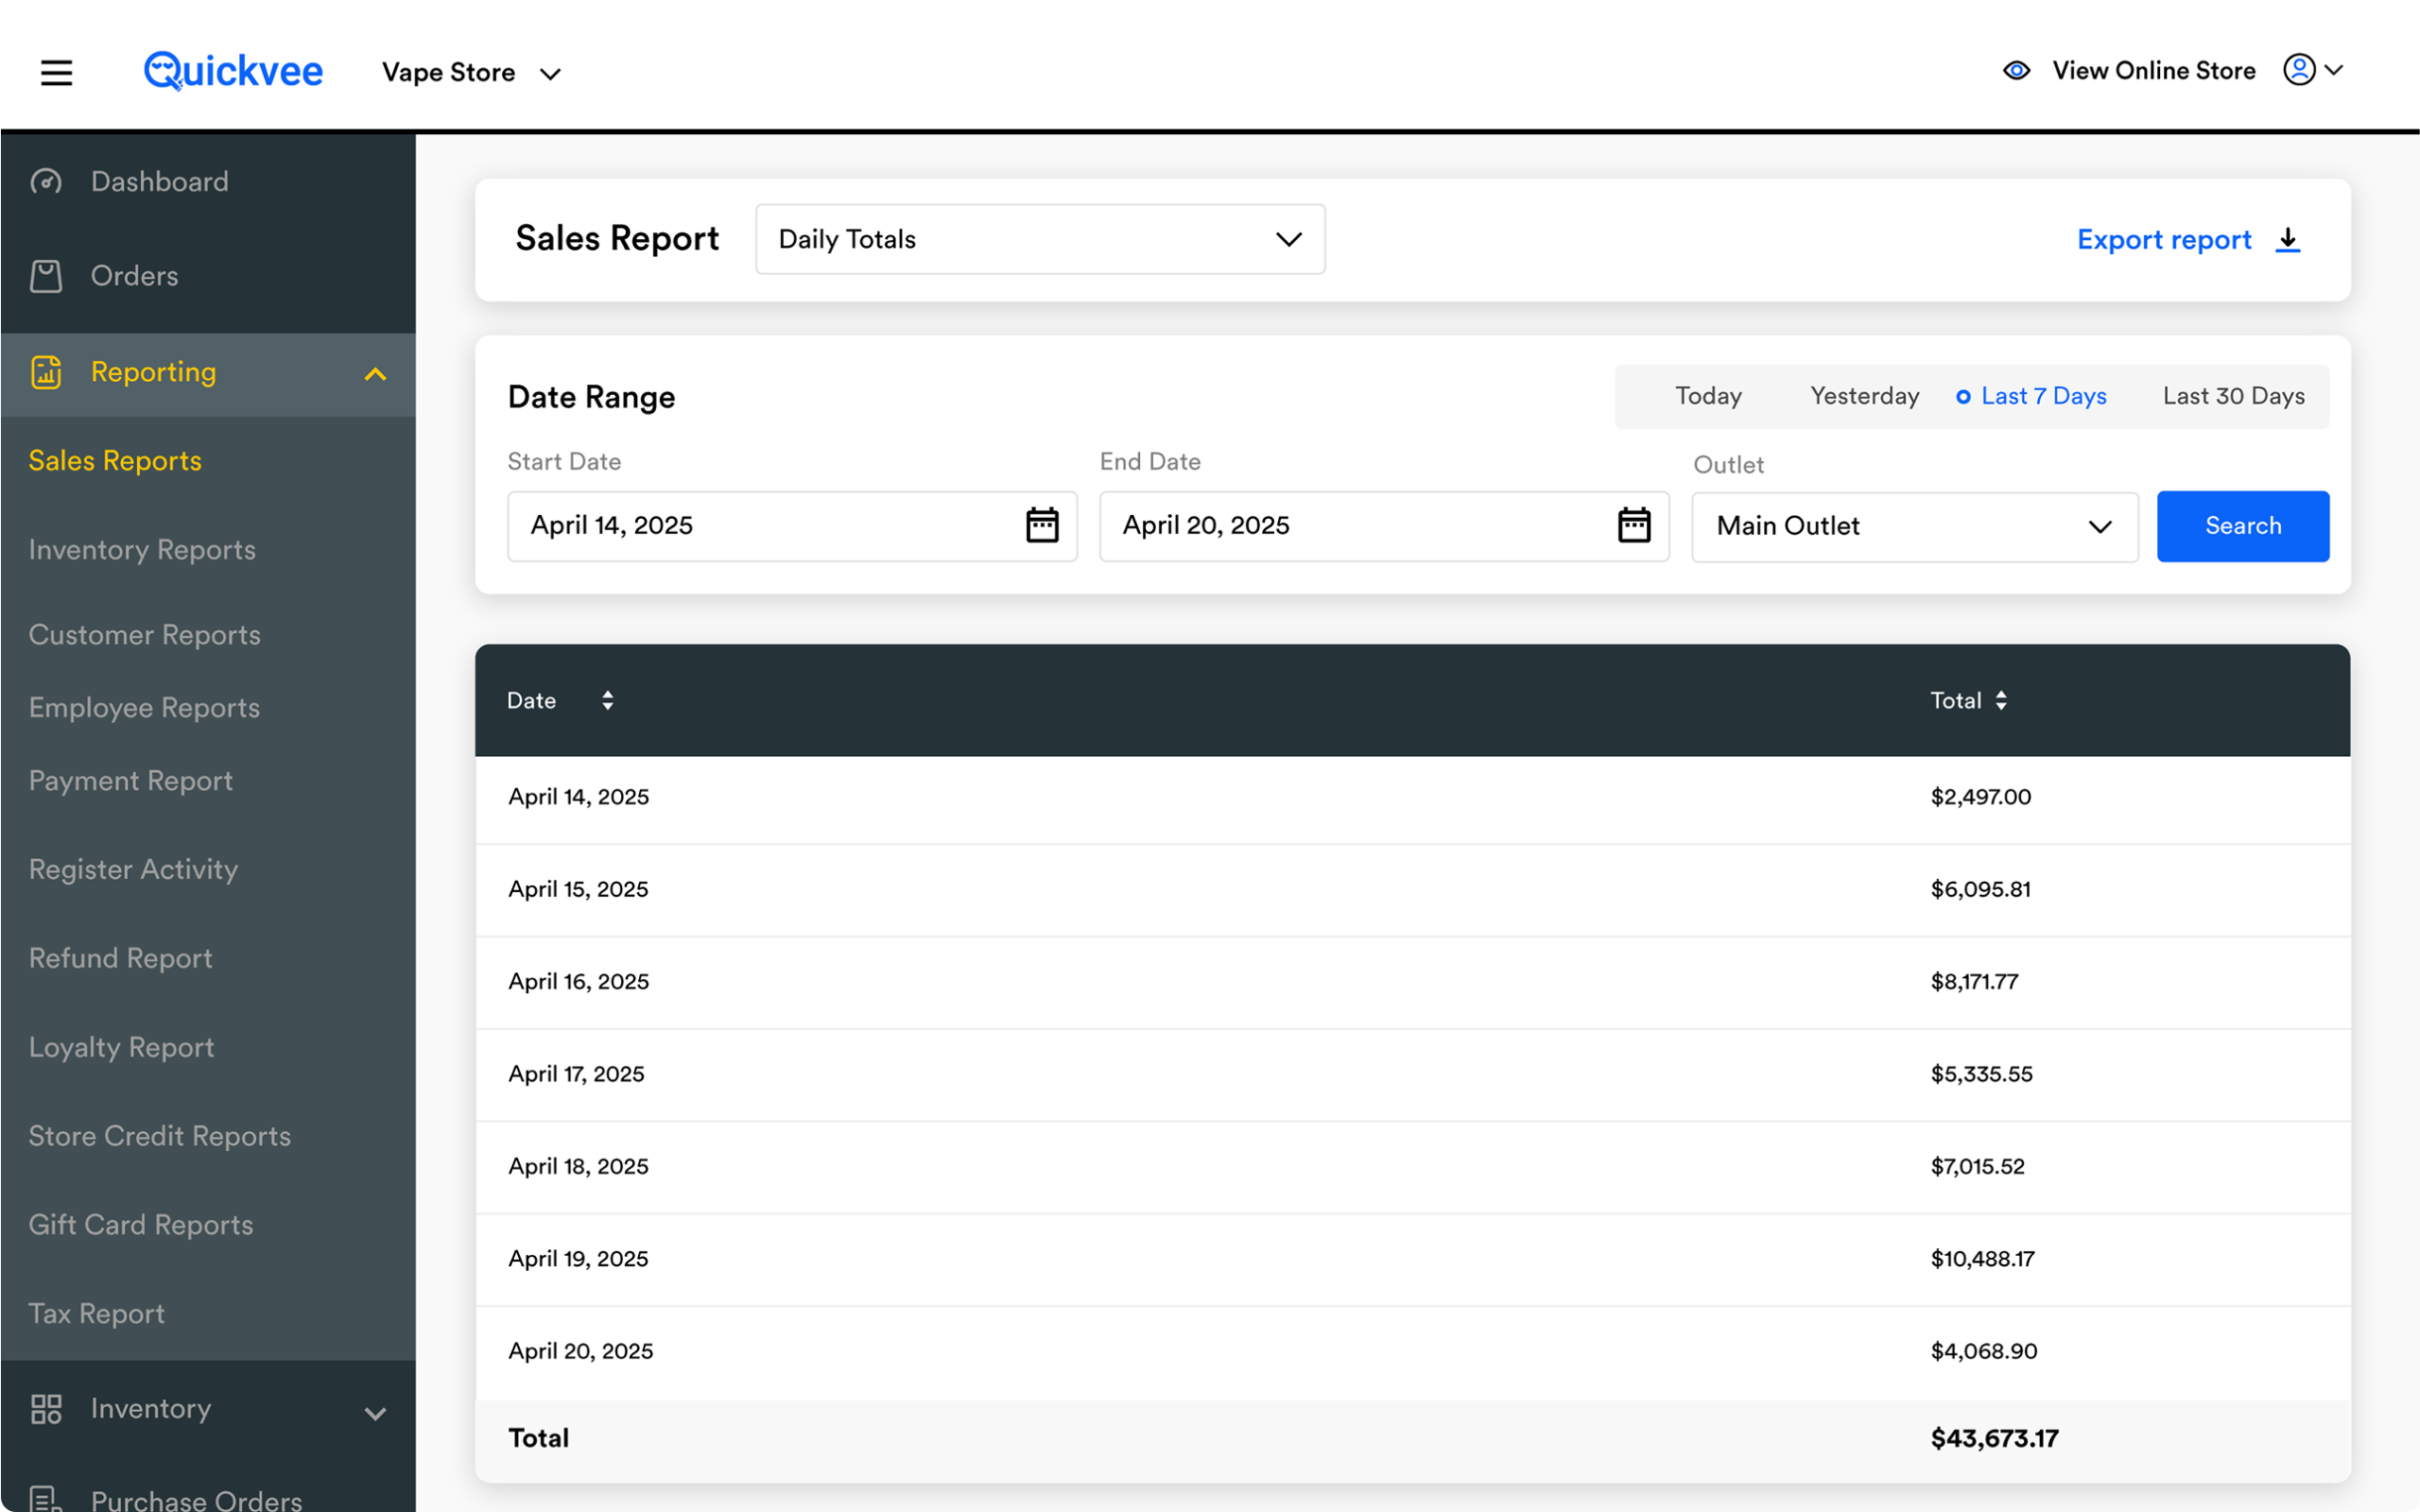
Task: Click the Export report download icon
Action: pyautogui.click(x=2287, y=240)
